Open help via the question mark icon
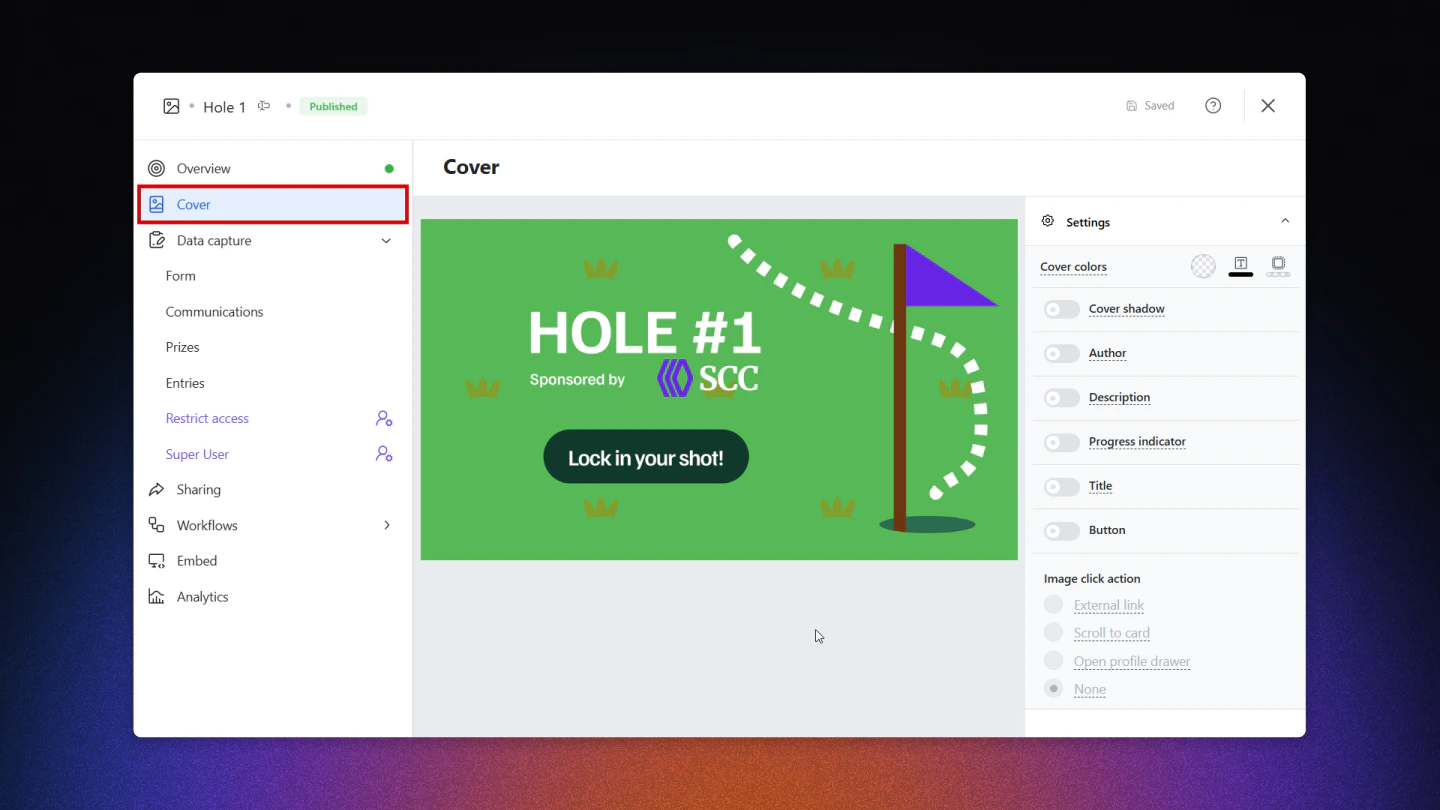The height and width of the screenshot is (810, 1440). (x=1213, y=106)
